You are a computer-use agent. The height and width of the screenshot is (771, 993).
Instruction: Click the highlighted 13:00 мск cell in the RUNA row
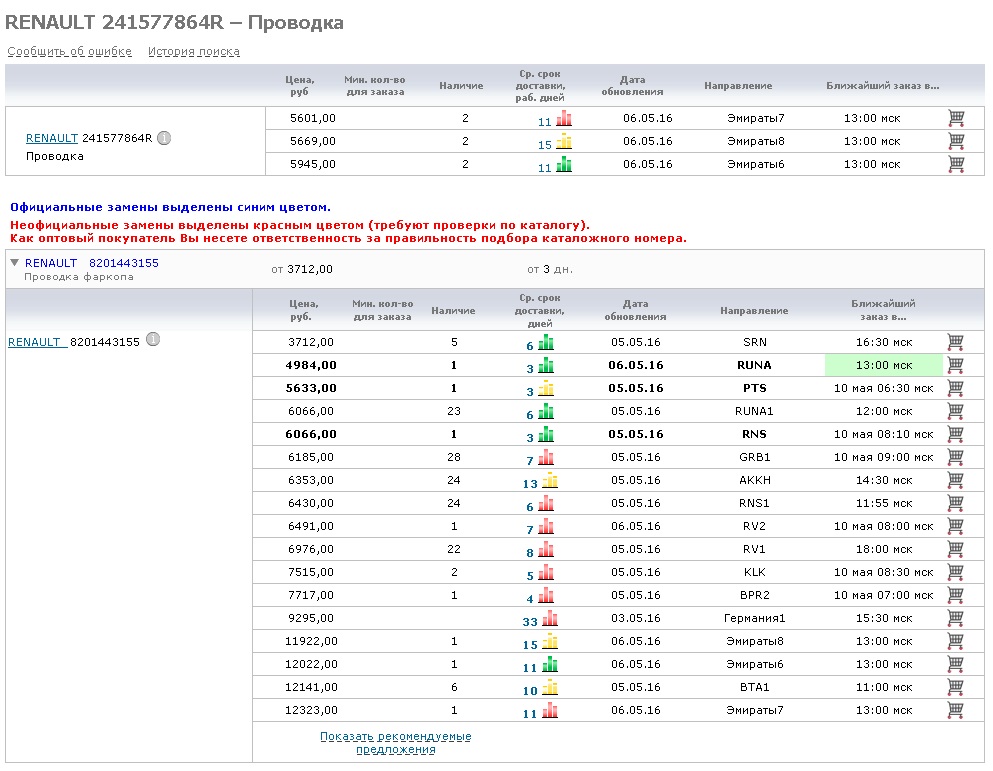point(883,365)
